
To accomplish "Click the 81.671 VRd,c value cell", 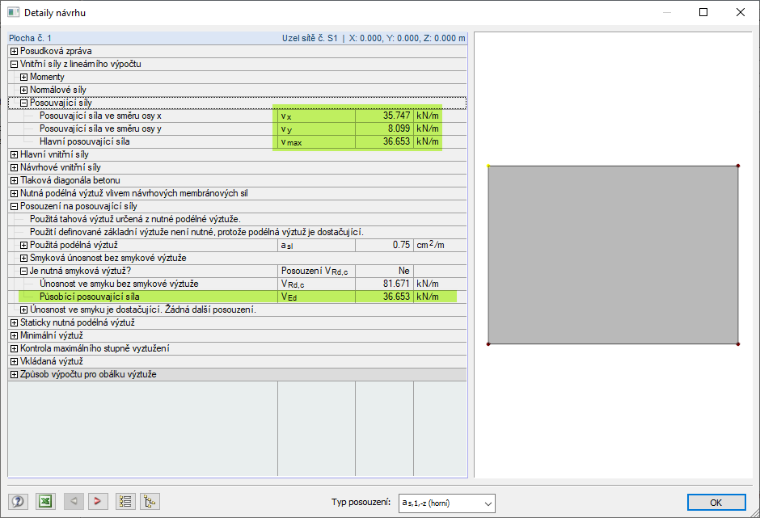I will (384, 283).
